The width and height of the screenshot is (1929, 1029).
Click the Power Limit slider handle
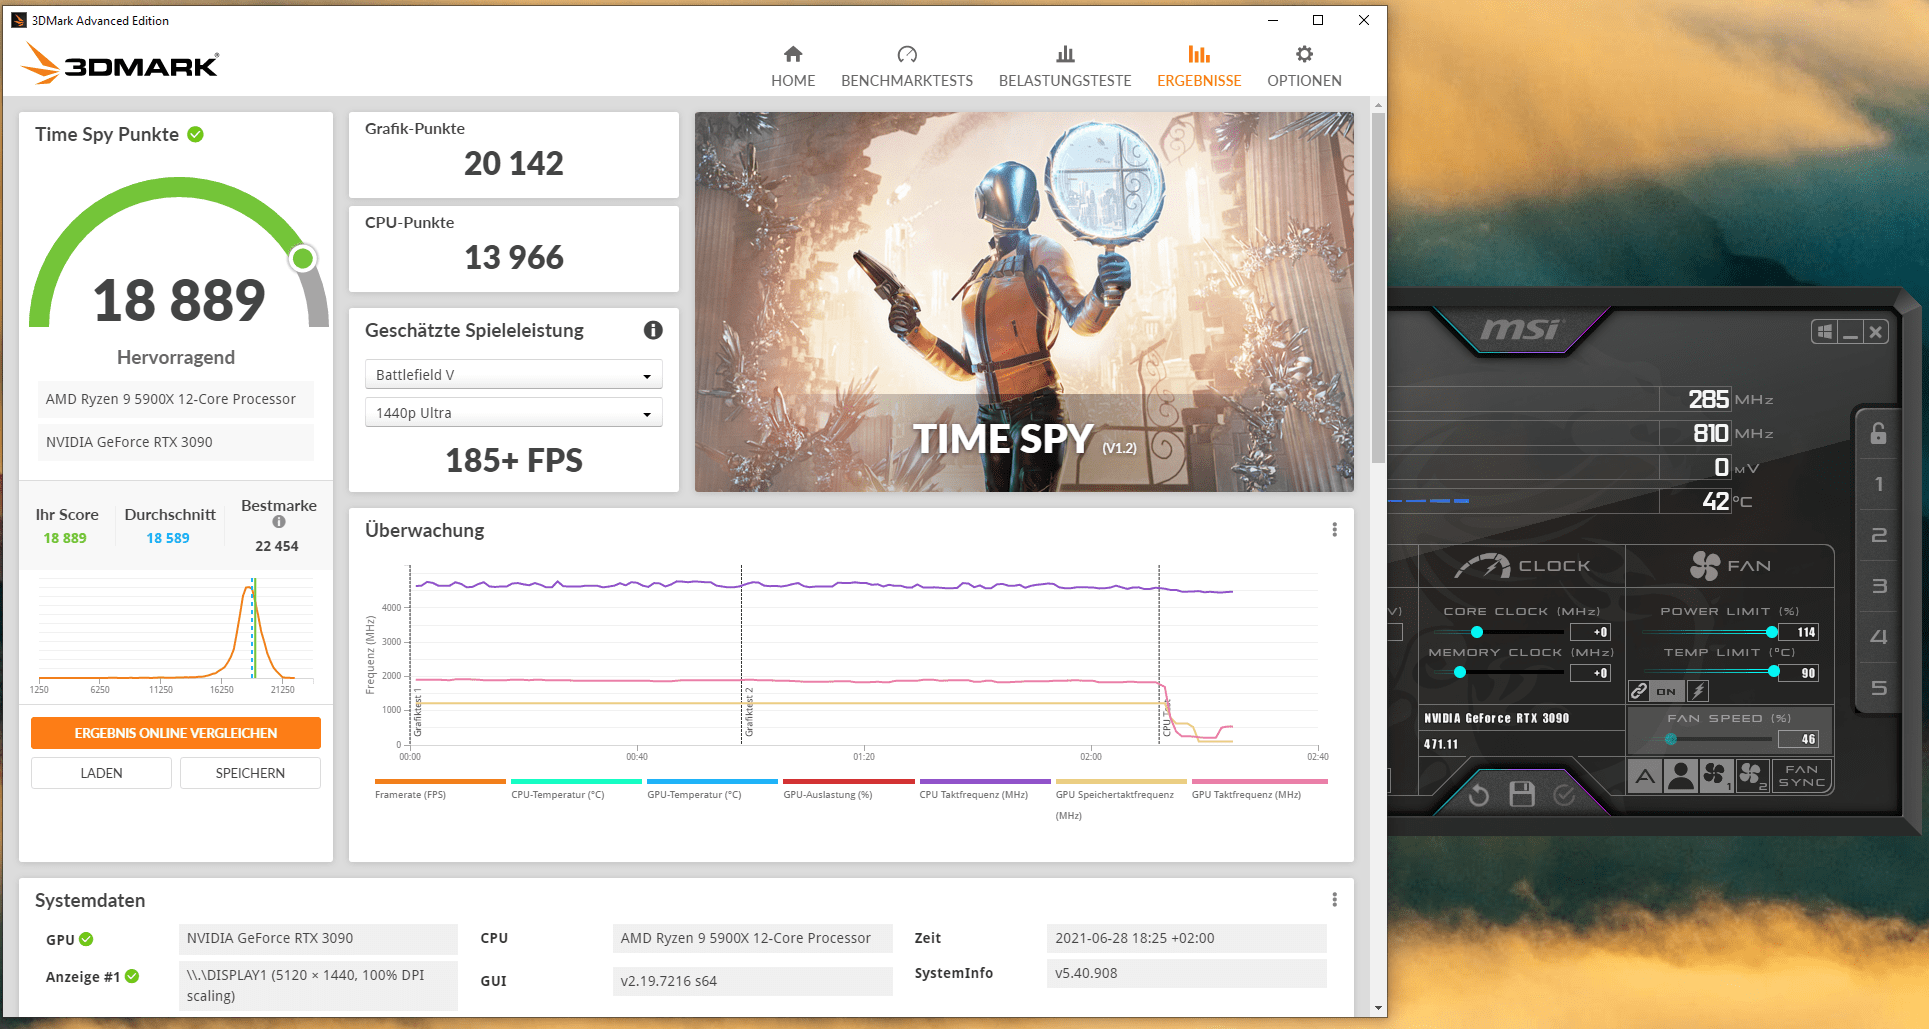point(1772,632)
